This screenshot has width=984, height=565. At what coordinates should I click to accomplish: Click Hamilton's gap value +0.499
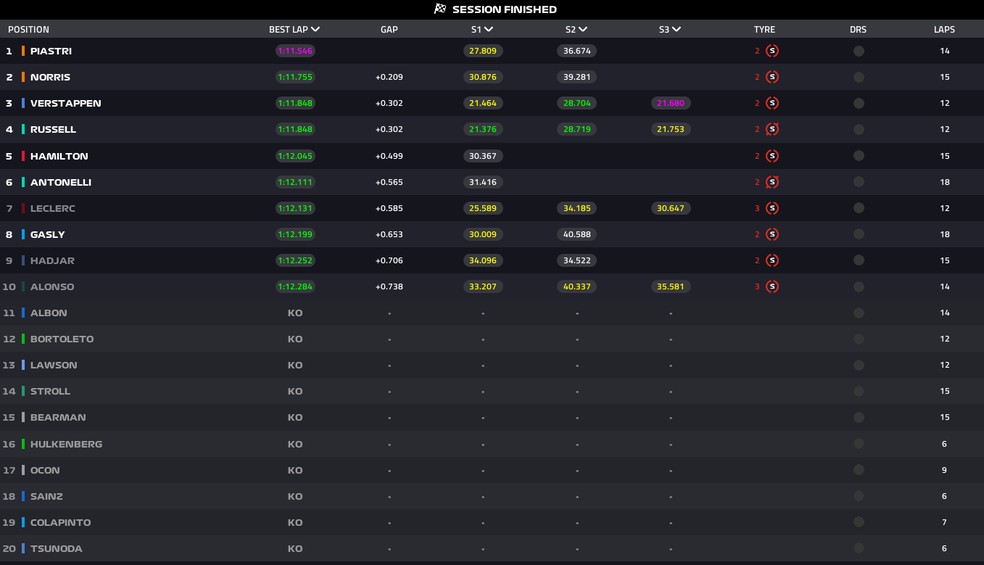pyautogui.click(x=389, y=156)
